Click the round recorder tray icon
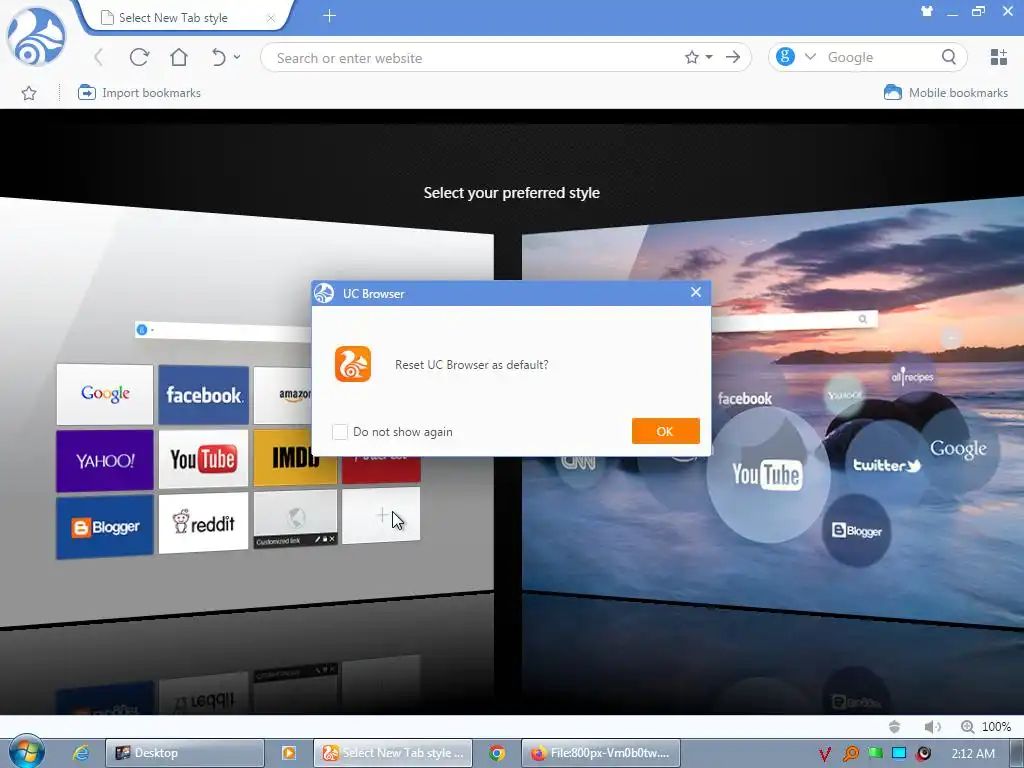The height and width of the screenshot is (768, 1024). [924, 754]
